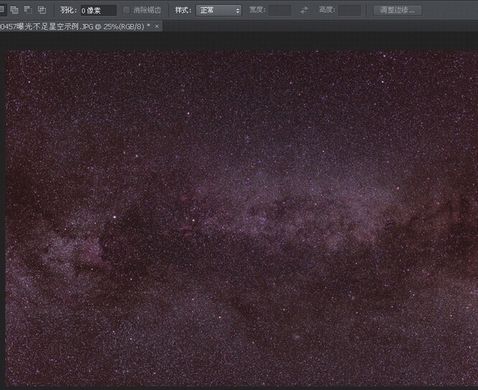Click the bright star left of the dark nebula
478x390 pixels.
115,217
